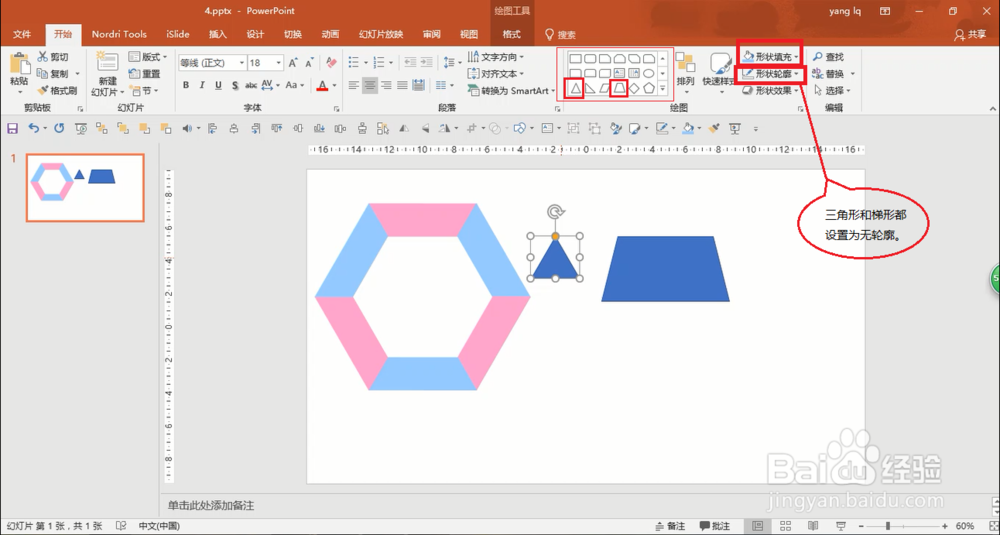Screen dimensions: 1000x535
Task: Click the Undo arrow icon
Action: (x=33, y=129)
